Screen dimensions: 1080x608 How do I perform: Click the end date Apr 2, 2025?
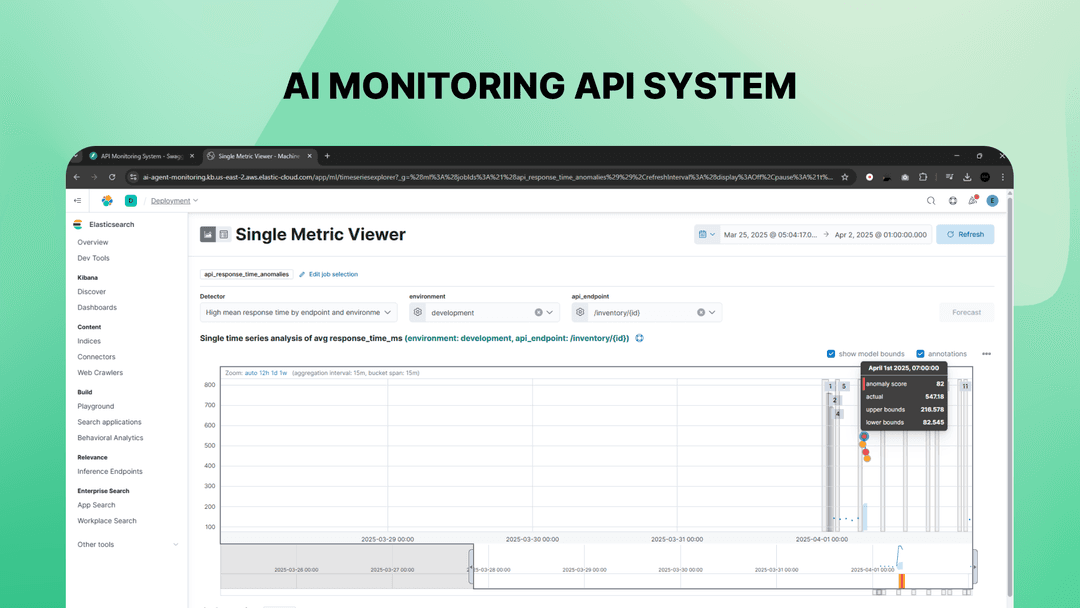tap(881, 234)
